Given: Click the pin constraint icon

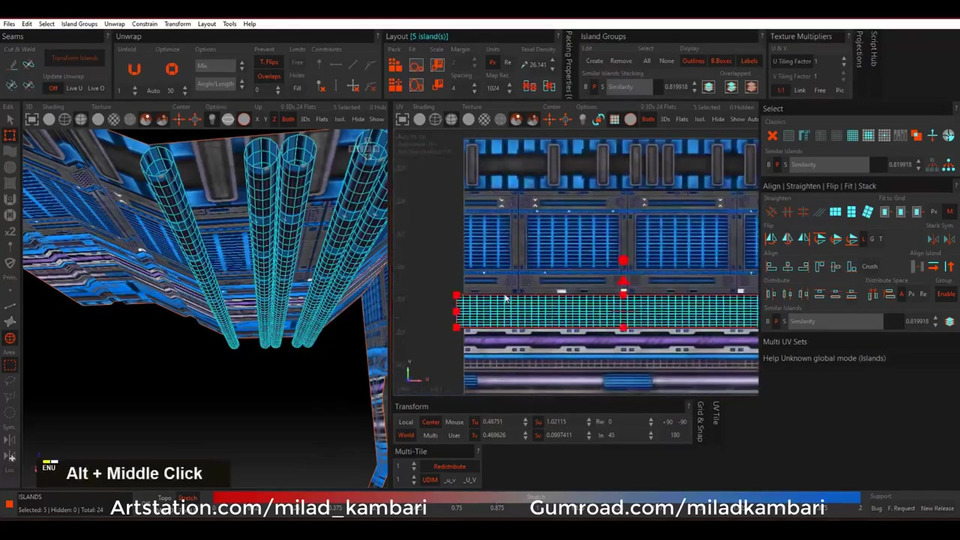Looking at the screenshot, I should 319,64.
